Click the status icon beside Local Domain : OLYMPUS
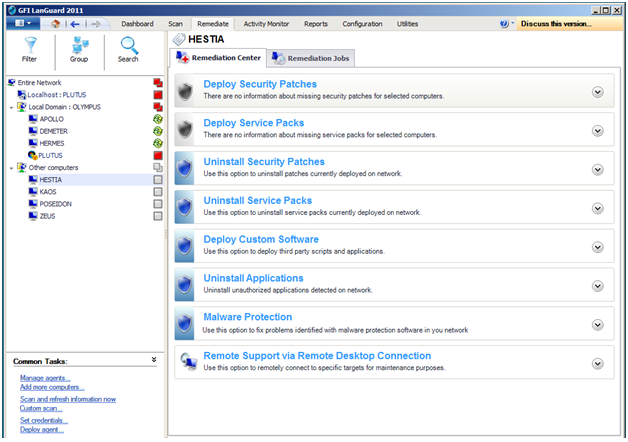Image resolution: width=628 pixels, height=442 pixels. [158, 107]
